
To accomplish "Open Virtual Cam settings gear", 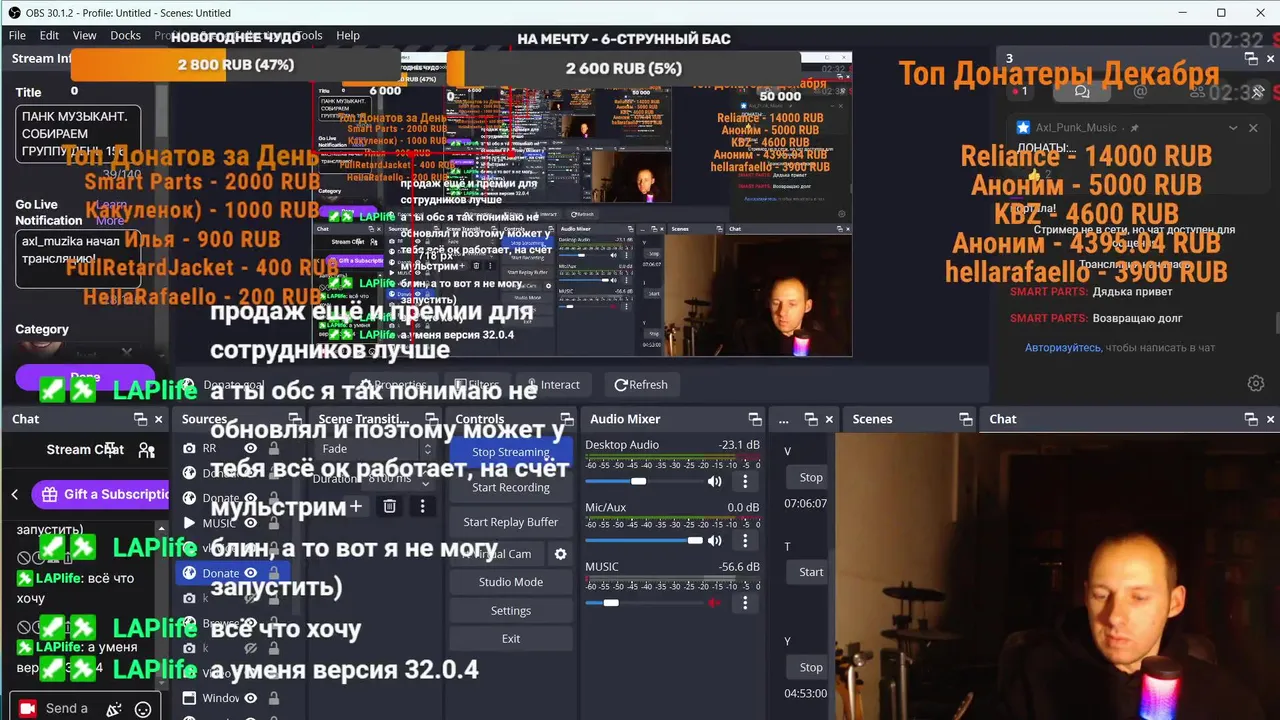I will point(560,554).
